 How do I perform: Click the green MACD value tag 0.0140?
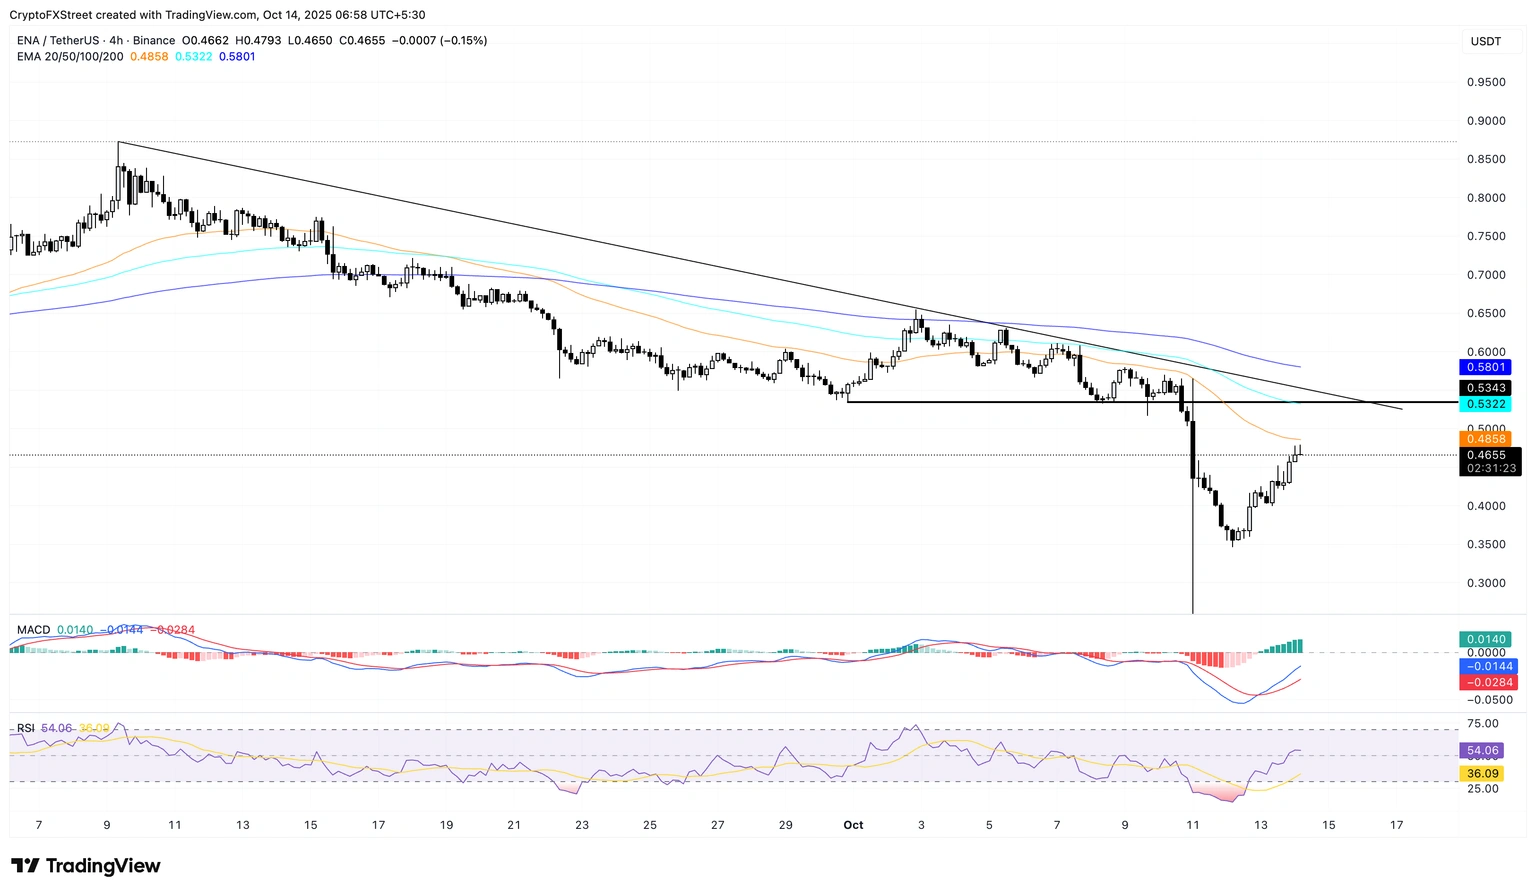(1486, 638)
